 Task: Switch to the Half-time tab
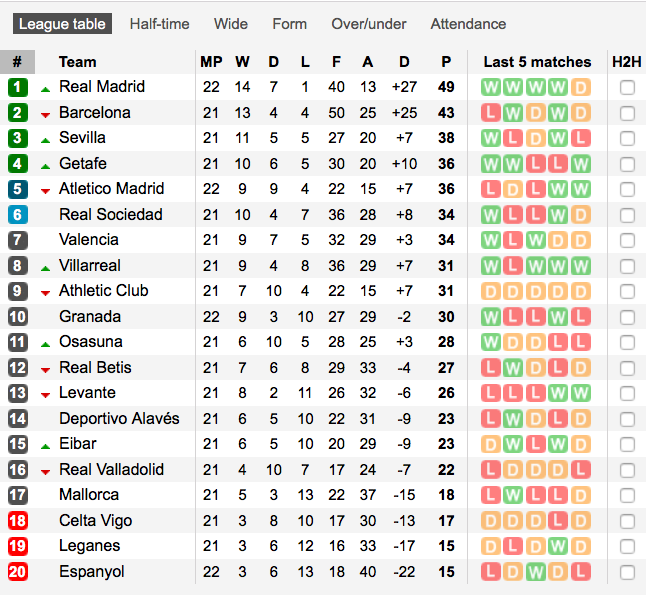[160, 24]
